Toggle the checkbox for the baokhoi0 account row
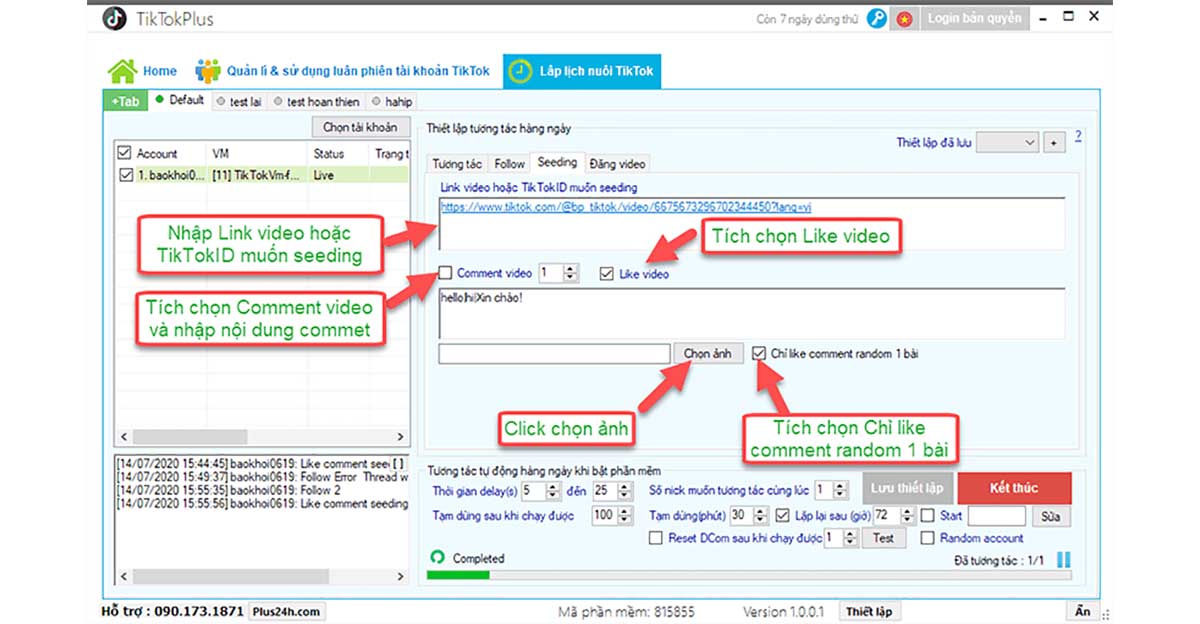Screen dimensions: 1200x624 (124, 175)
